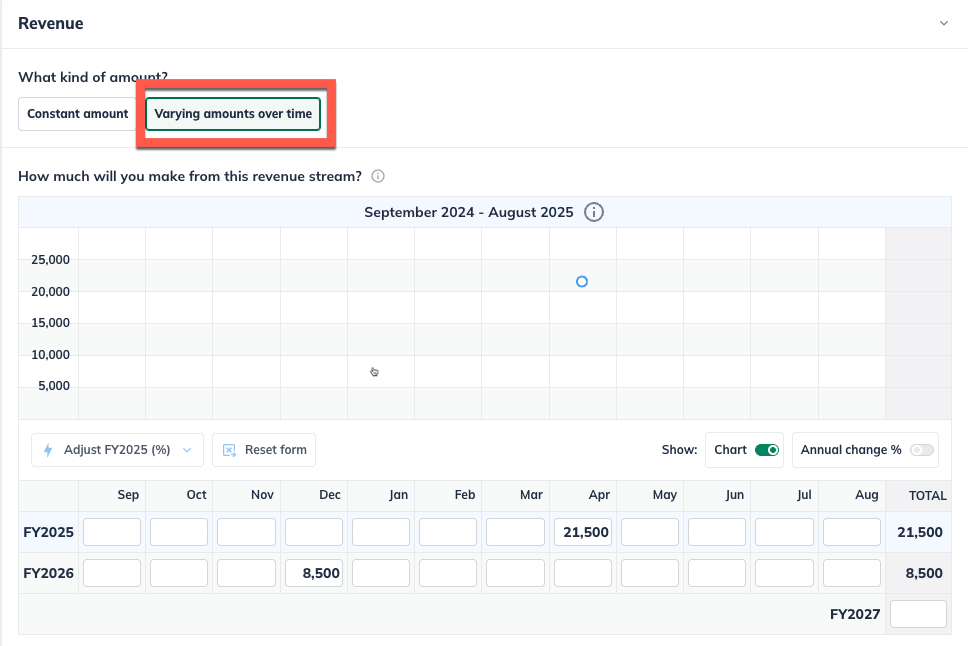The height and width of the screenshot is (646, 968).
Task: Click the FY2025 Mar input field
Action: coord(515,532)
